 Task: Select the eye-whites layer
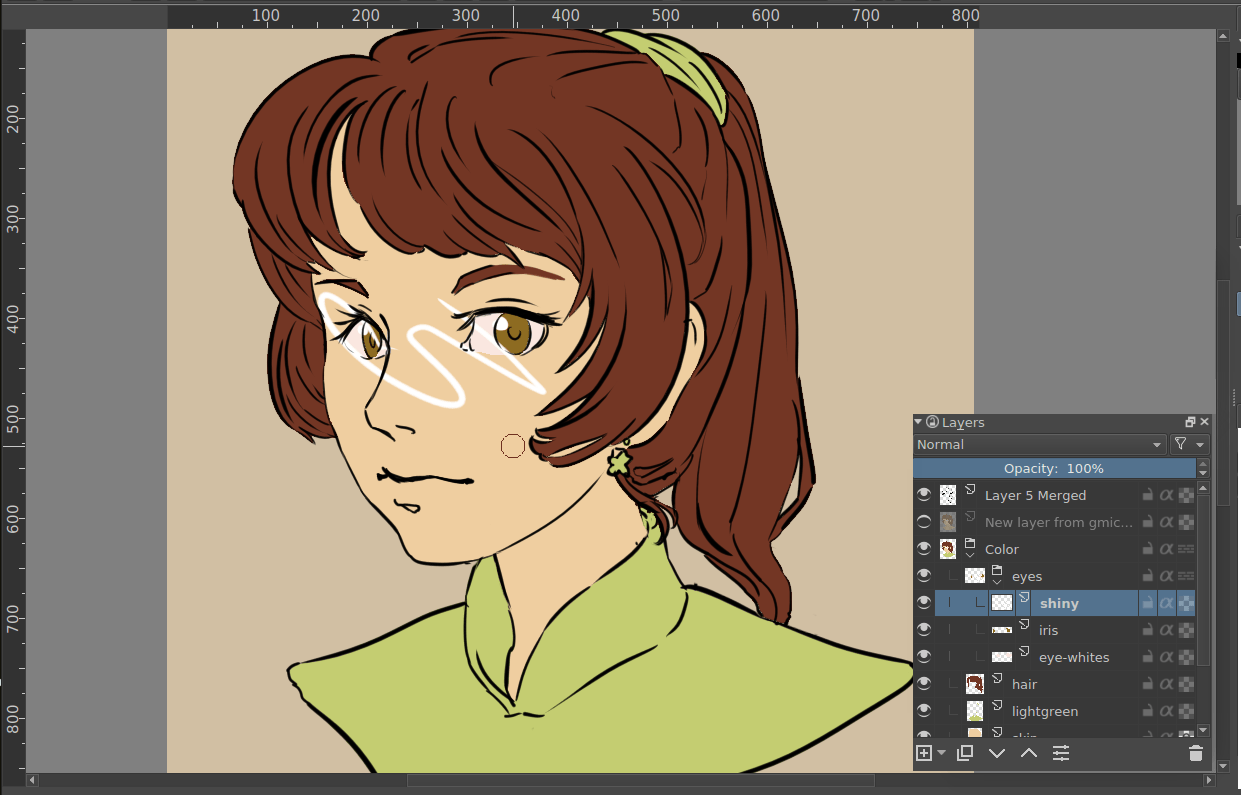click(1074, 657)
